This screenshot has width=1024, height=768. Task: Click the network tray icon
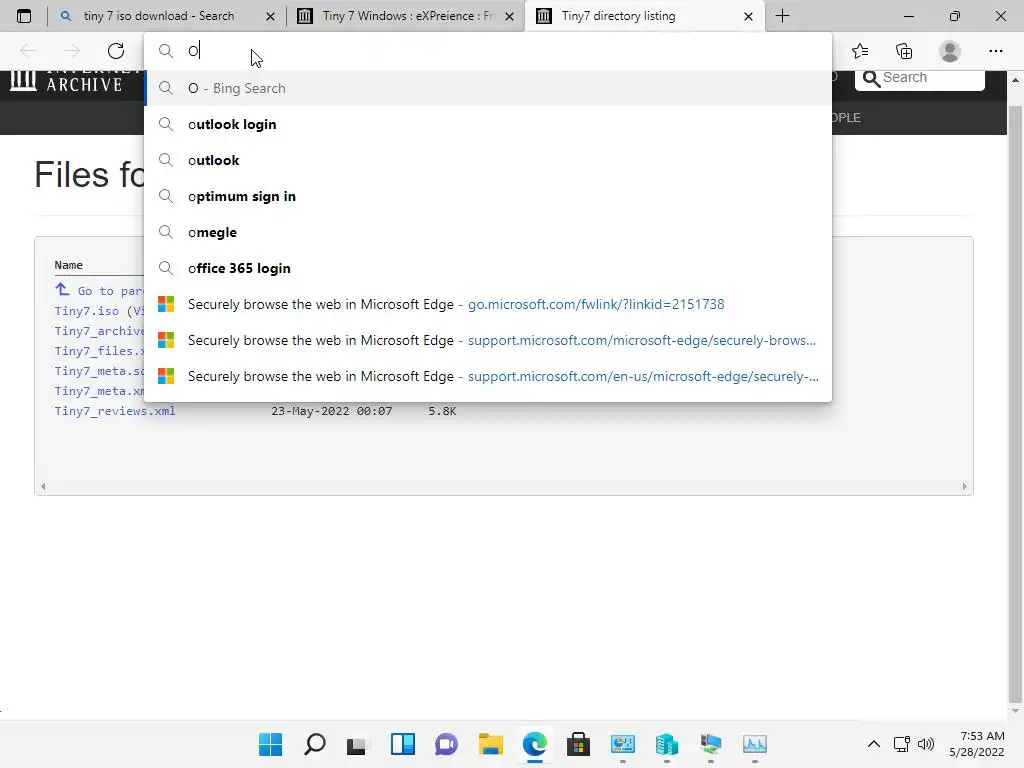[x=902, y=744]
